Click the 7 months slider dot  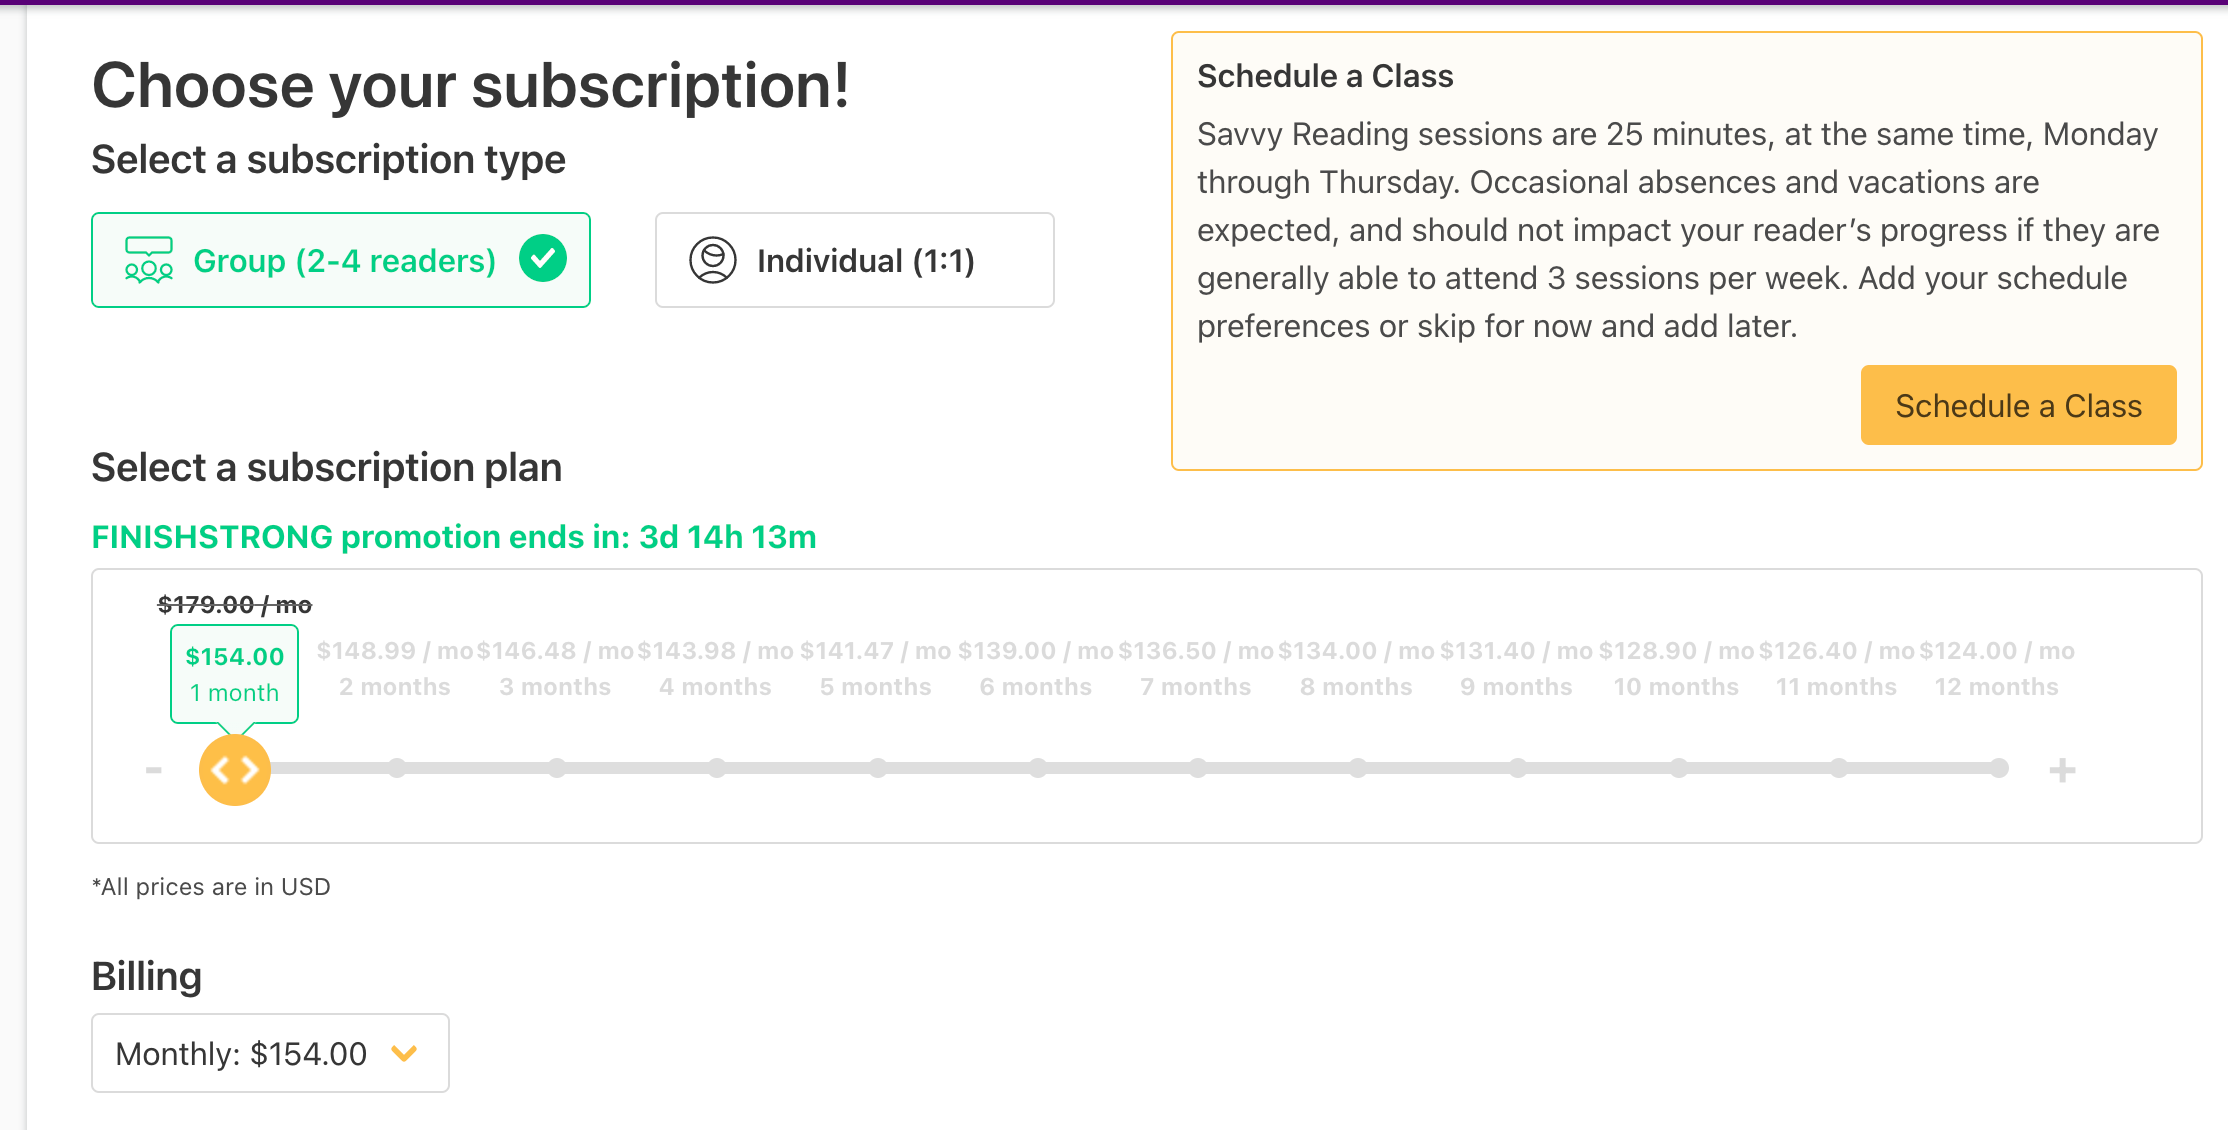pyautogui.click(x=1198, y=768)
